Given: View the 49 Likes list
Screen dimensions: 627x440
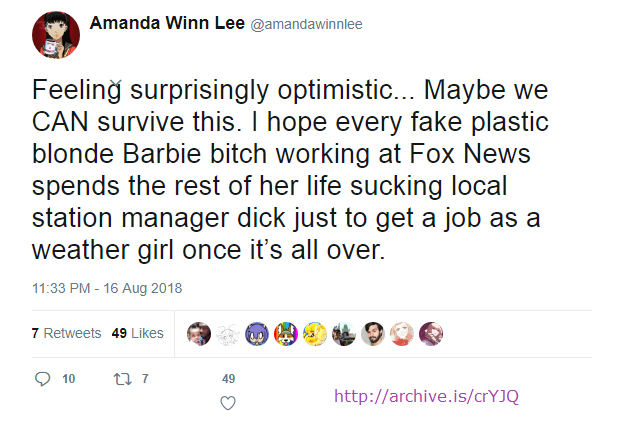Looking at the screenshot, I should click(x=138, y=333).
